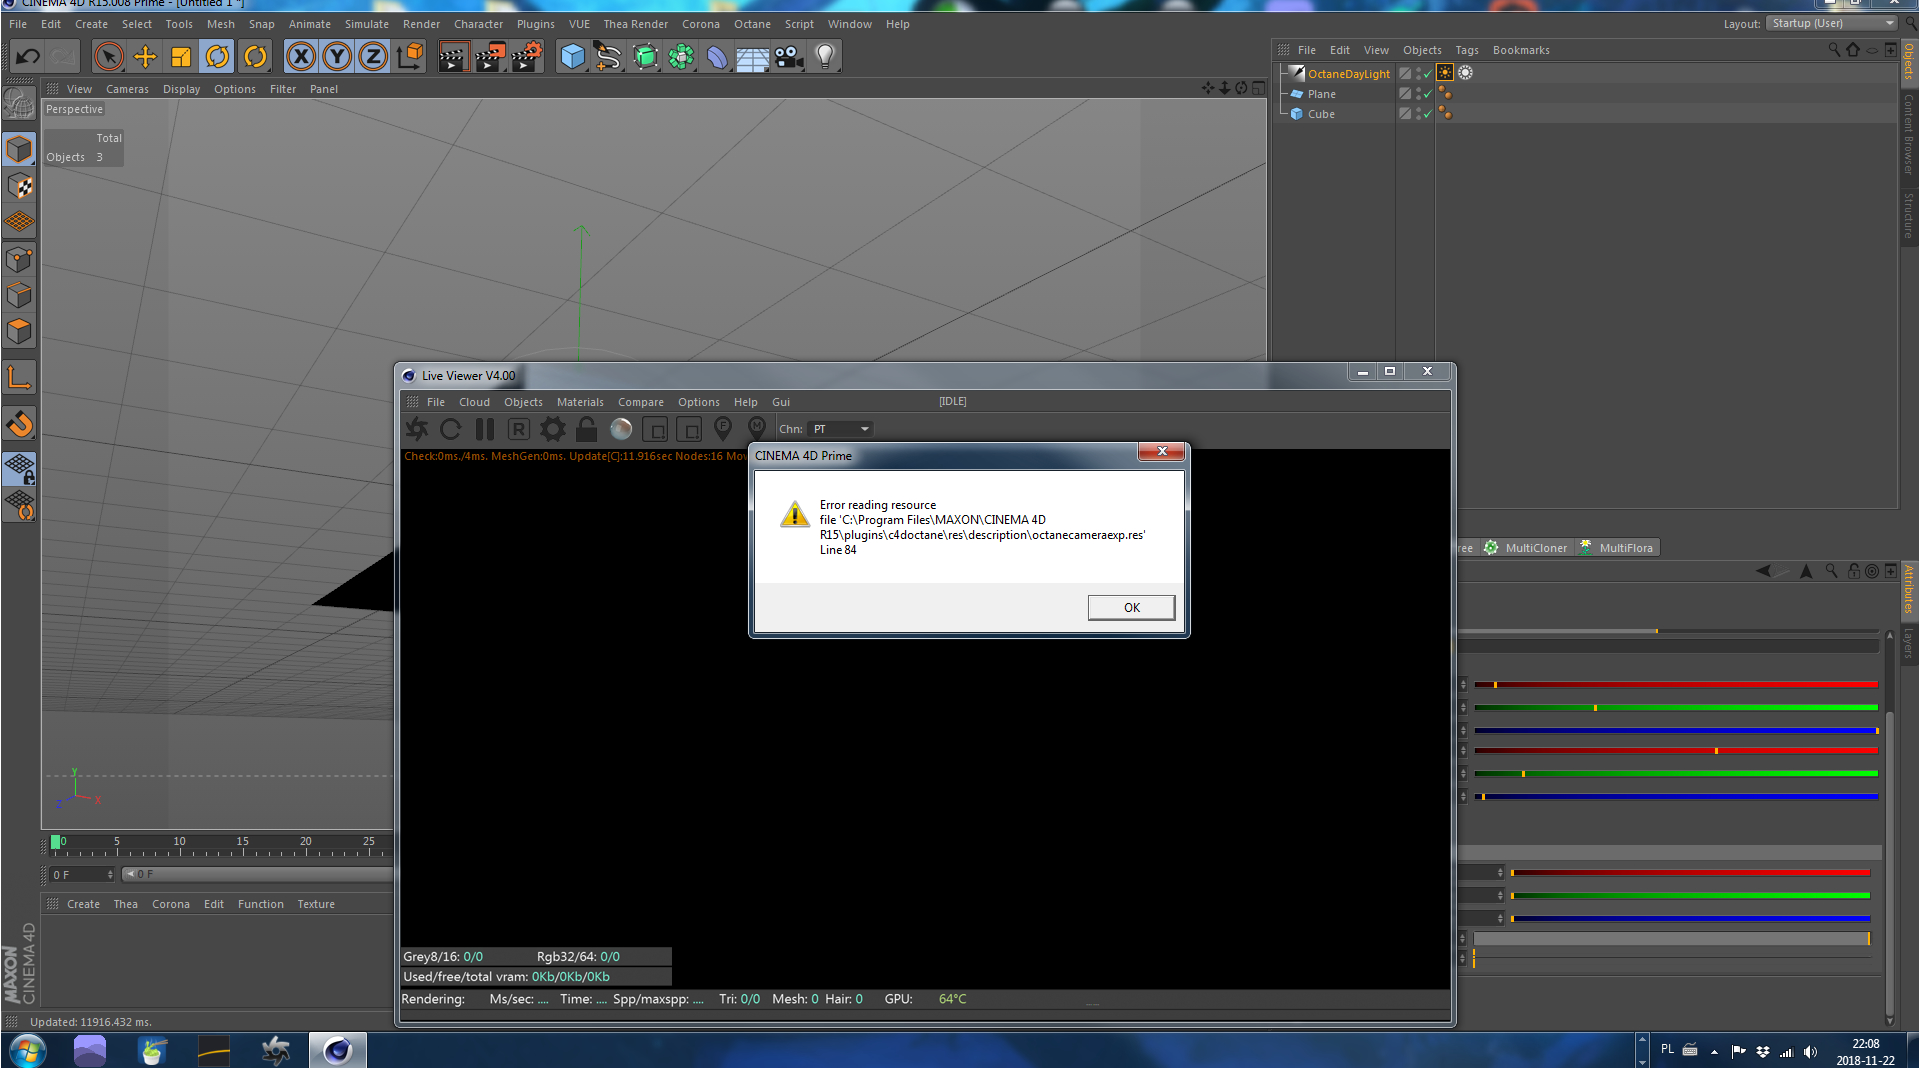Activate the highlighted Rotate tool
Image resolution: width=1919 pixels, height=1068 pixels.
coord(217,57)
